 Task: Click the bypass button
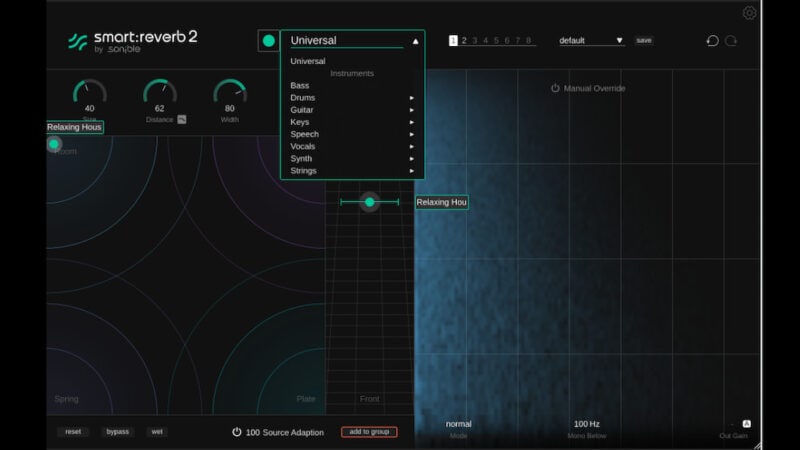click(x=118, y=432)
